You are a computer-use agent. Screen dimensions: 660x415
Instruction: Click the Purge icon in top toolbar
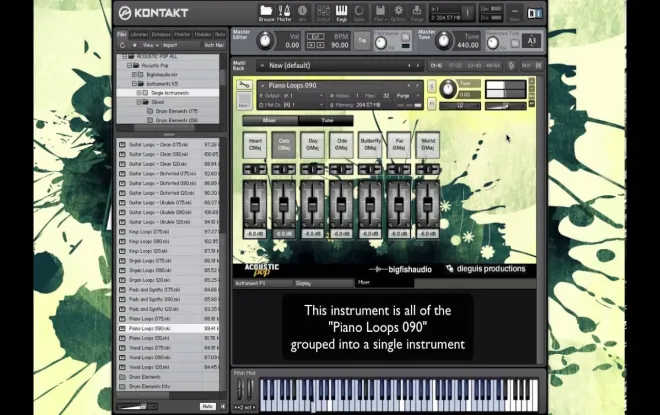tap(417, 13)
